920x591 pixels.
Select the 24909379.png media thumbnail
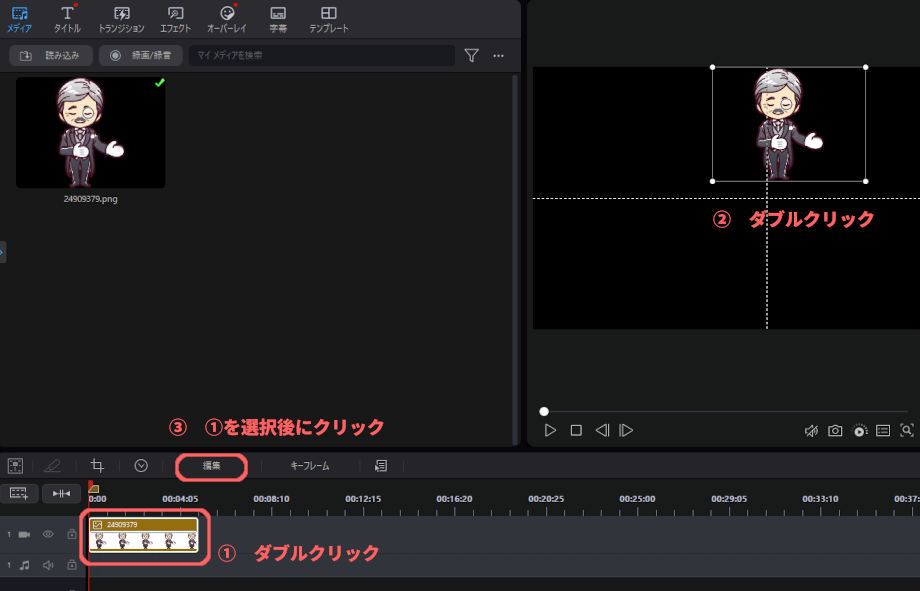coord(91,133)
